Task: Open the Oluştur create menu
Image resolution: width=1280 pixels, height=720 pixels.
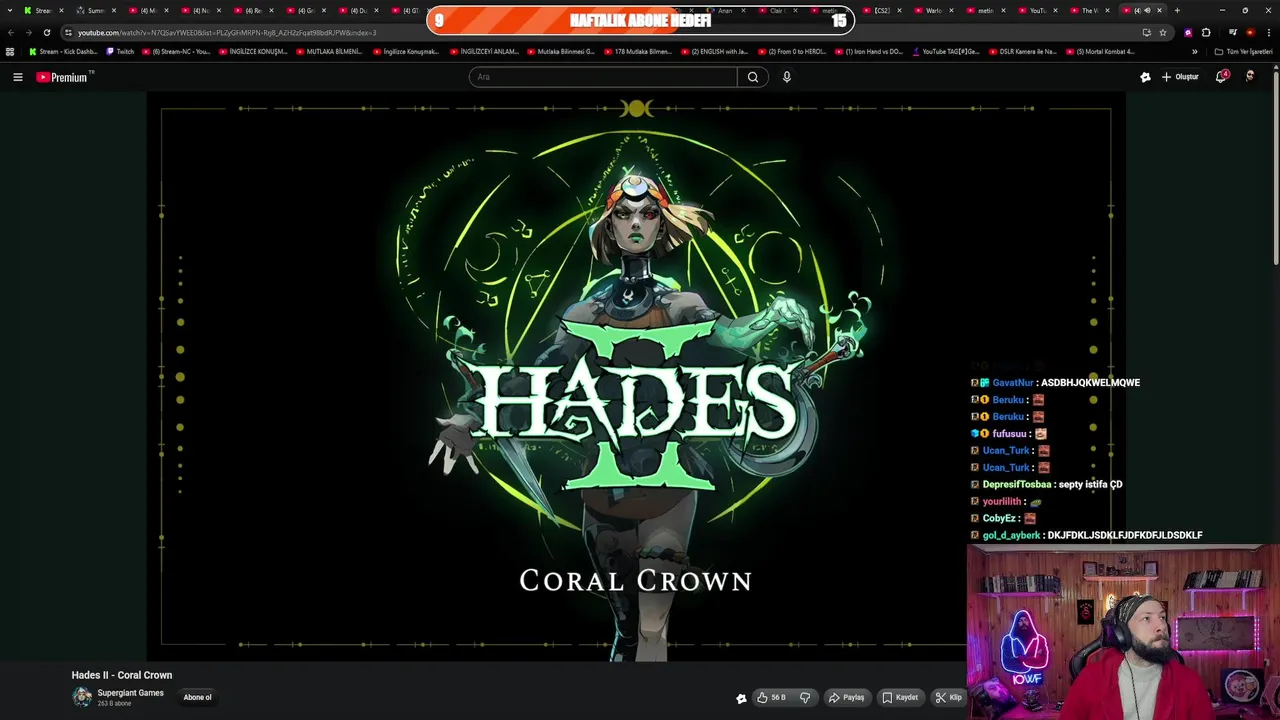Action: (1180, 77)
